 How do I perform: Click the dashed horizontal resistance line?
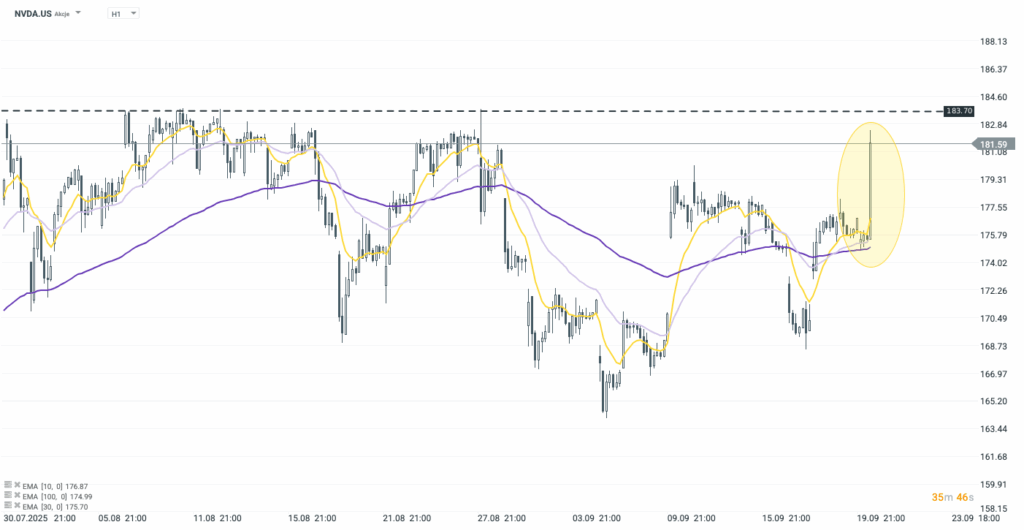tap(600, 110)
